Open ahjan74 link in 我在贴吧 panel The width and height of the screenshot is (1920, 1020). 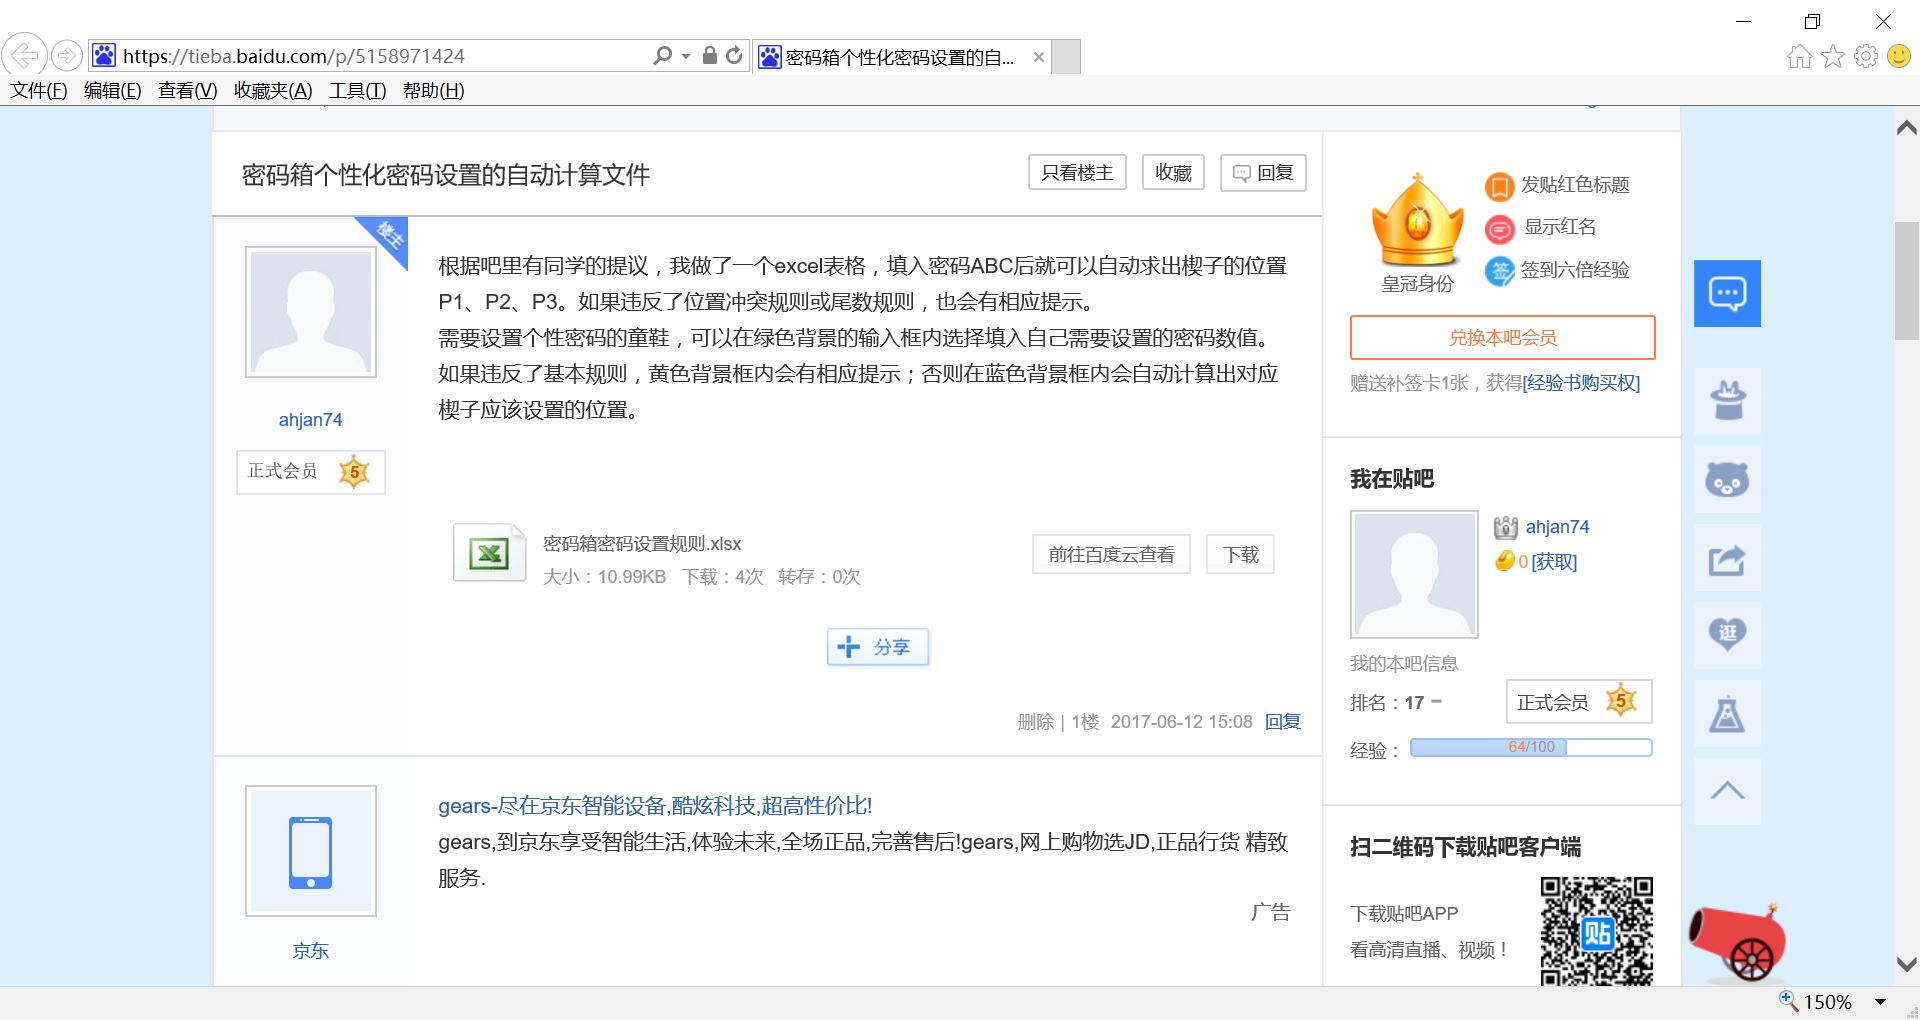click(x=1557, y=527)
